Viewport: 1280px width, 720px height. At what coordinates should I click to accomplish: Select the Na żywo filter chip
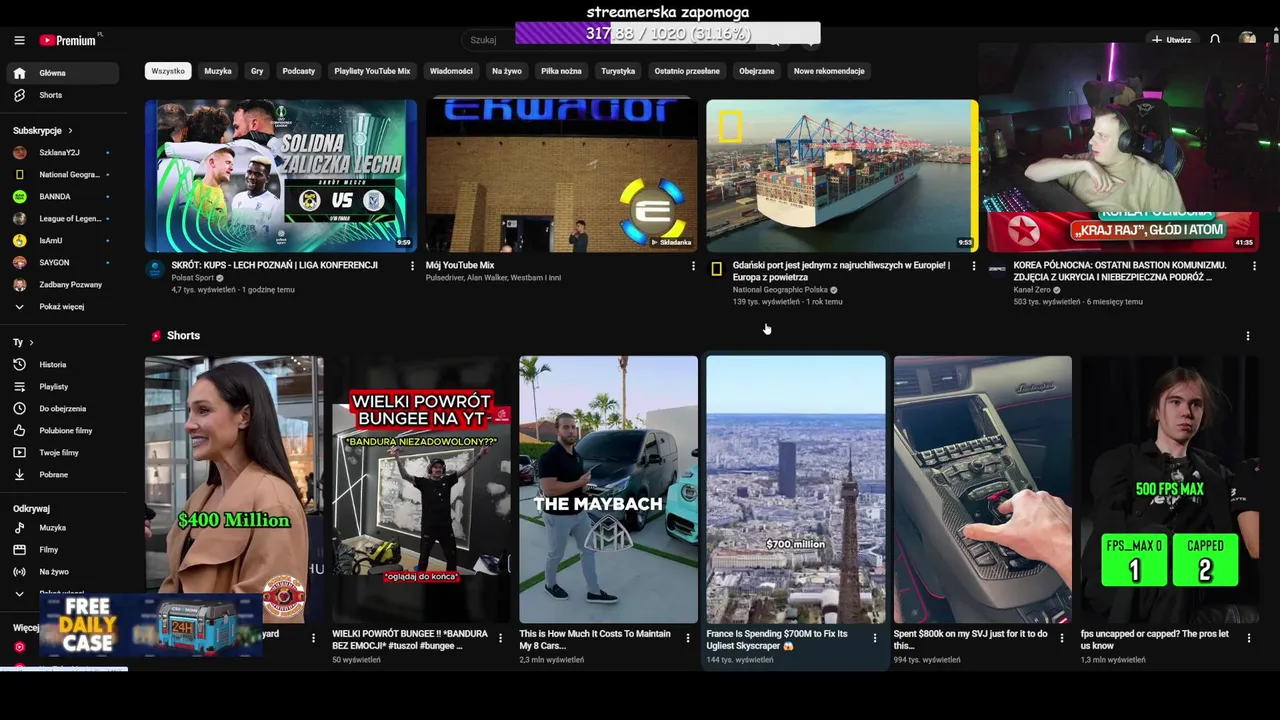click(x=507, y=71)
